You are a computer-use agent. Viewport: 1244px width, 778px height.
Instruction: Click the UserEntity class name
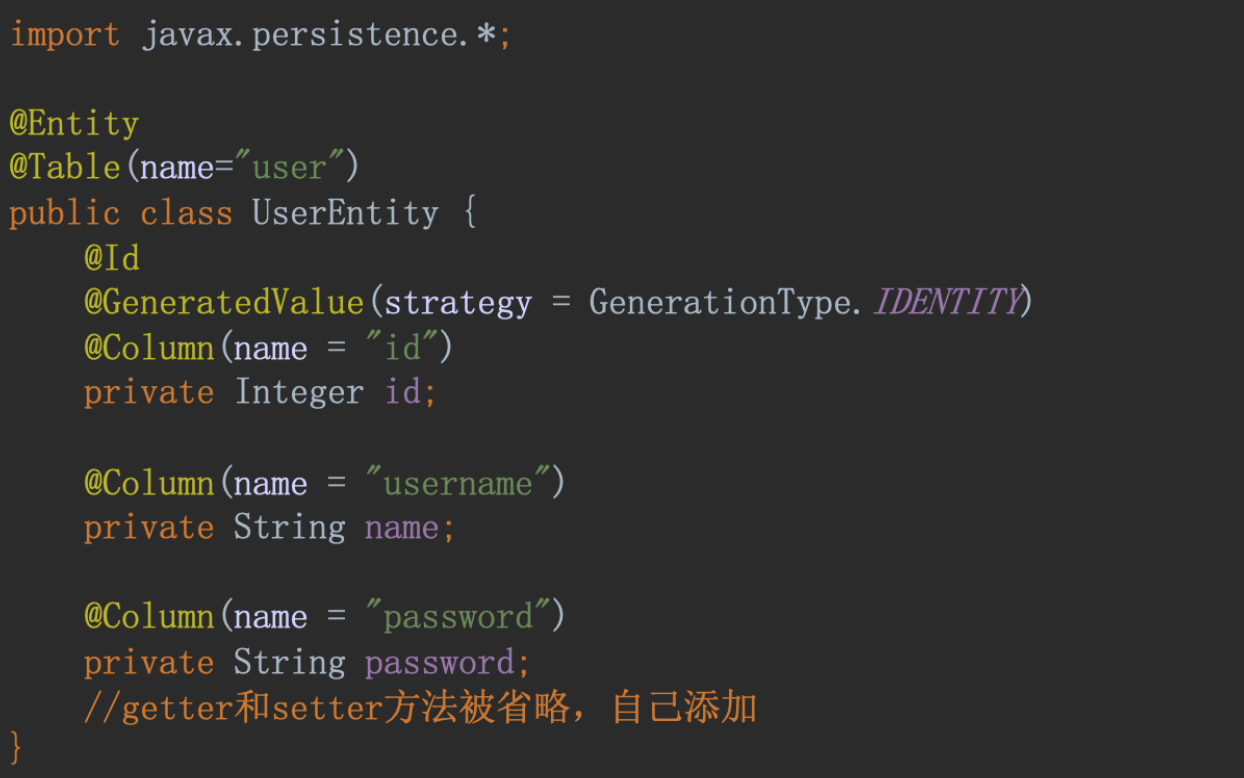tap(345, 213)
